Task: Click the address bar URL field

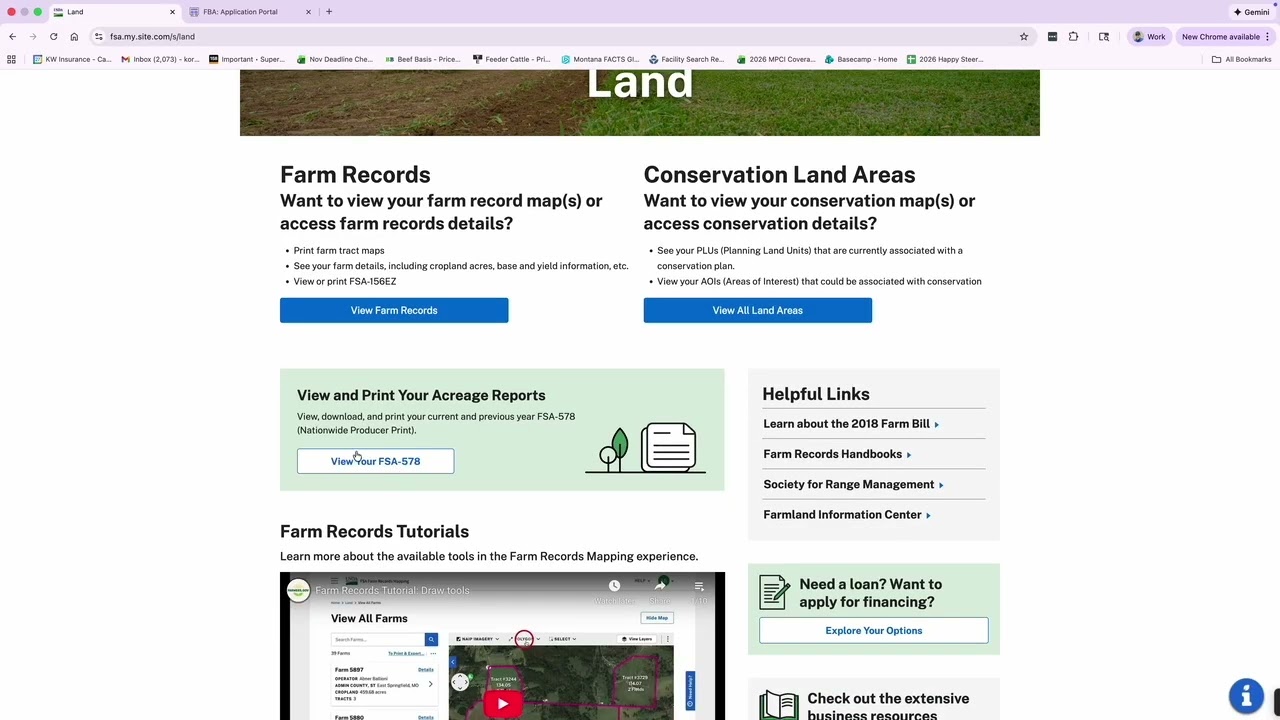Action: [x=560, y=37]
